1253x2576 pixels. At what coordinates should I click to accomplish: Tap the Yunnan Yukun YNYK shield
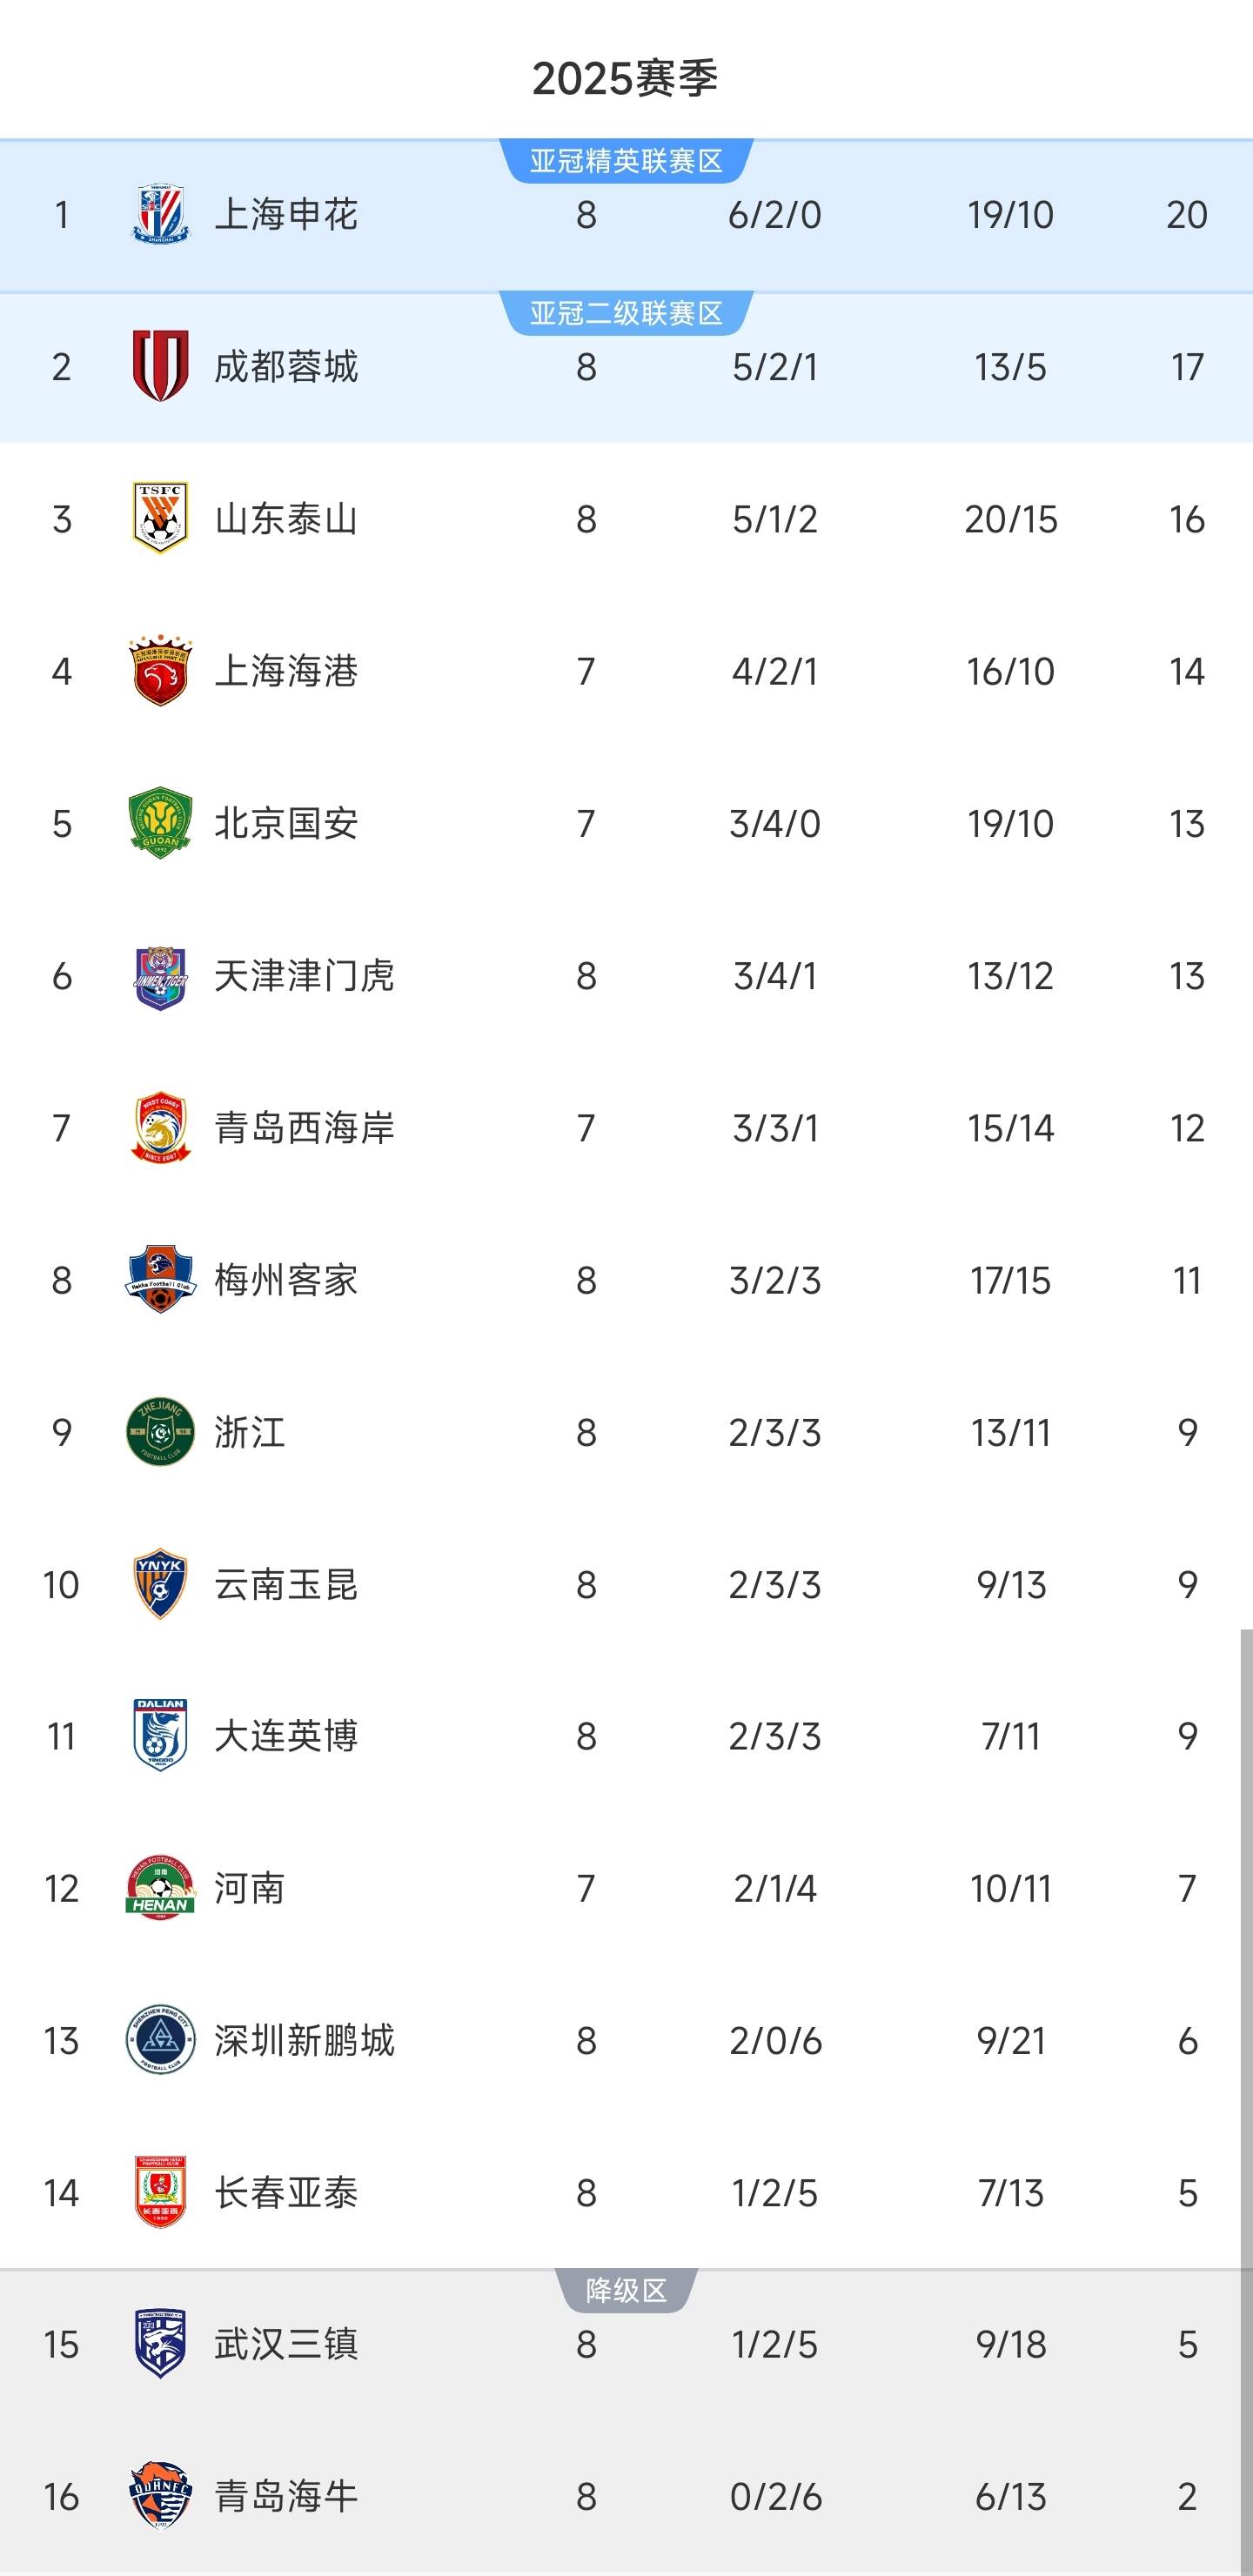160,1584
